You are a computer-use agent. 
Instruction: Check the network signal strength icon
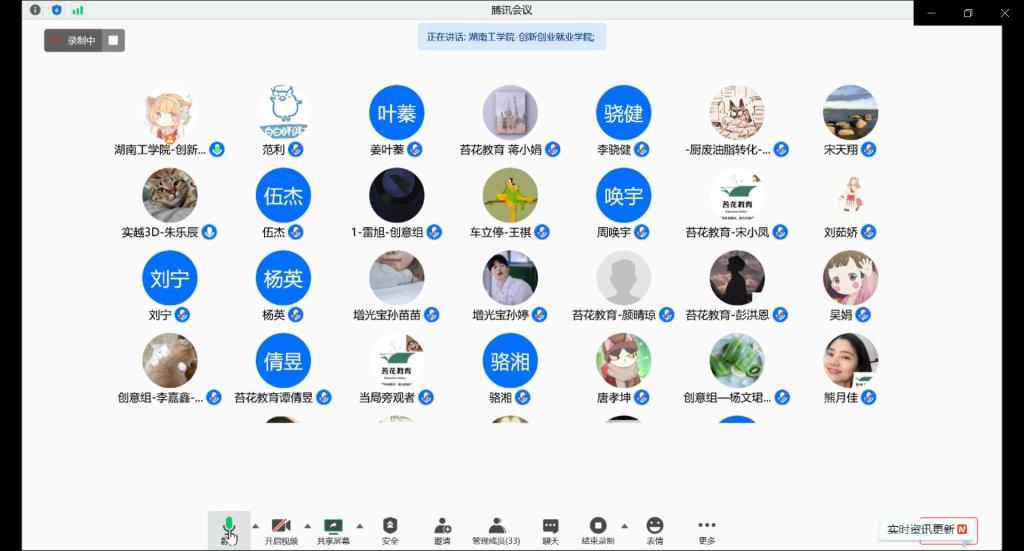pyautogui.click(x=78, y=10)
